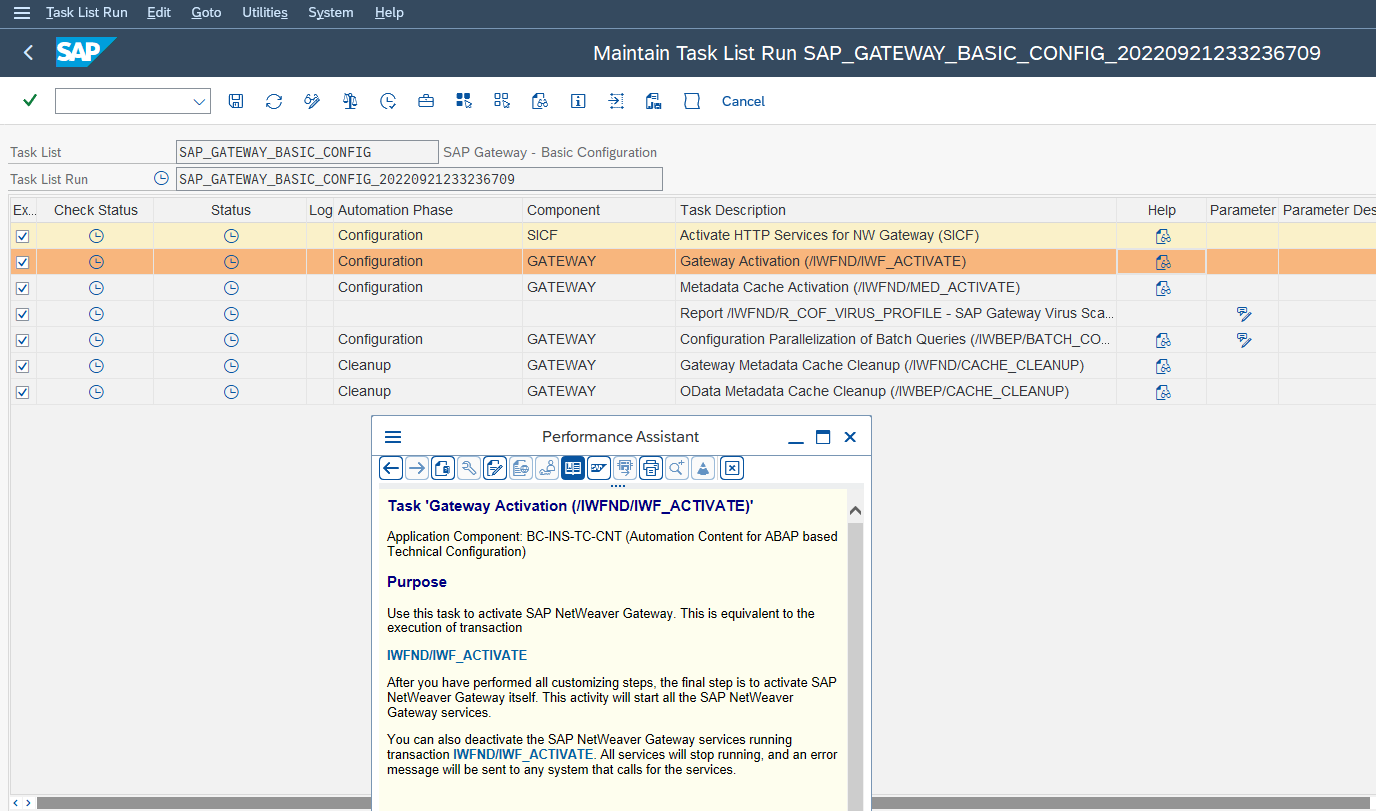The width and height of the screenshot is (1376, 811).
Task: Open the Help menu
Action: (389, 13)
